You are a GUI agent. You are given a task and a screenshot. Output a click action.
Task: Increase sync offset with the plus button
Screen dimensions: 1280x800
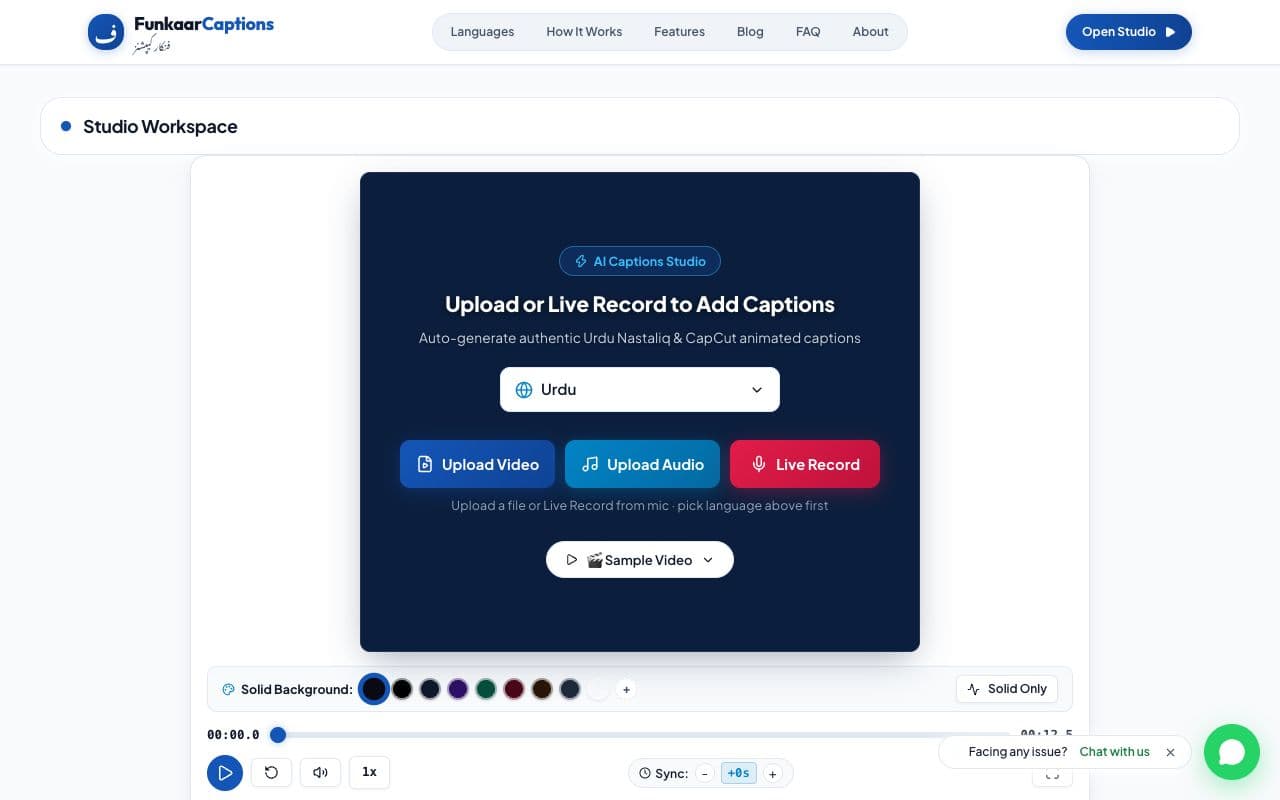click(772, 773)
